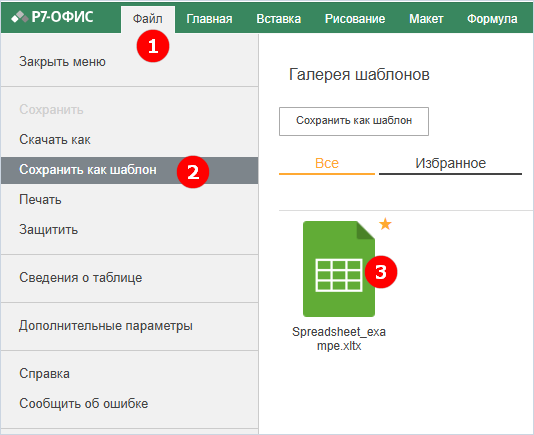
Task: Click the Р7-ОФИС logo
Action: (52, 17)
